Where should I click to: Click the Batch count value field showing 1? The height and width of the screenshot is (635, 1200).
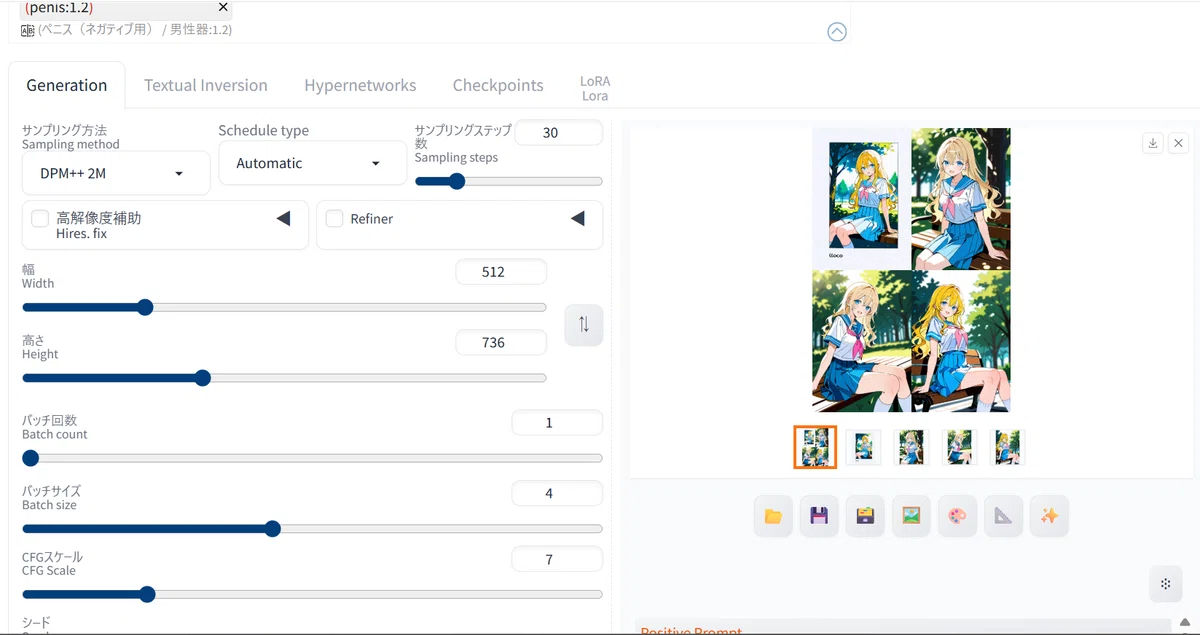[x=557, y=423]
